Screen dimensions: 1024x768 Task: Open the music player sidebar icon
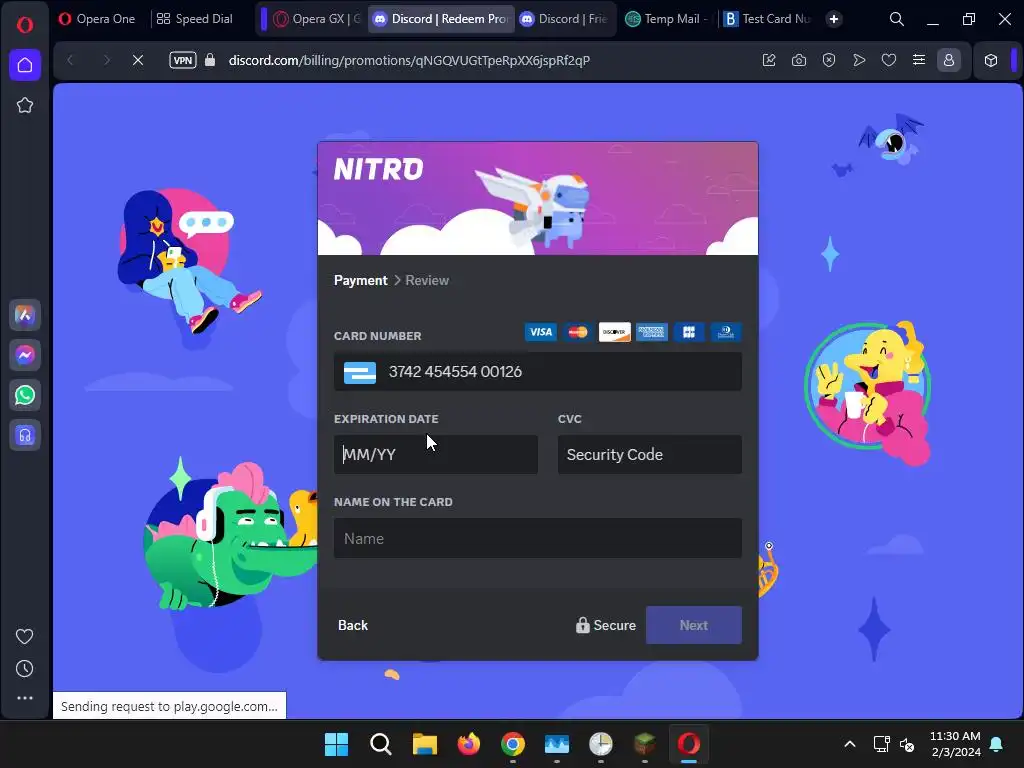pyautogui.click(x=25, y=435)
